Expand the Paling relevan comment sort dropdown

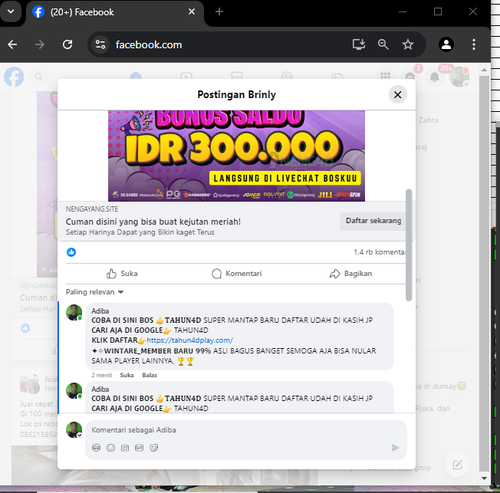point(95,292)
